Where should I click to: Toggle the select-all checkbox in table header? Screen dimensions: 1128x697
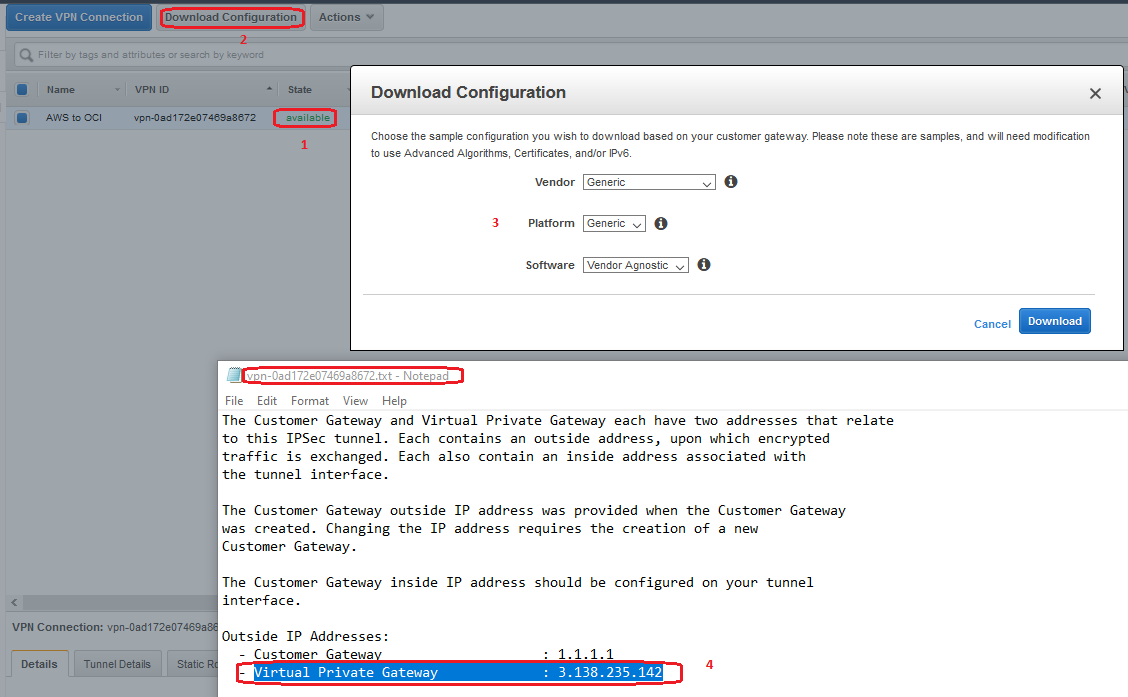pos(22,90)
